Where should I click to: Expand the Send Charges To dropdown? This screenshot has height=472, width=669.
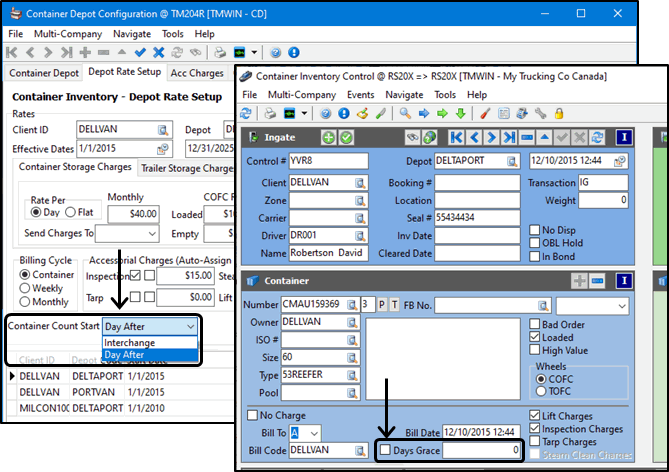[151, 233]
